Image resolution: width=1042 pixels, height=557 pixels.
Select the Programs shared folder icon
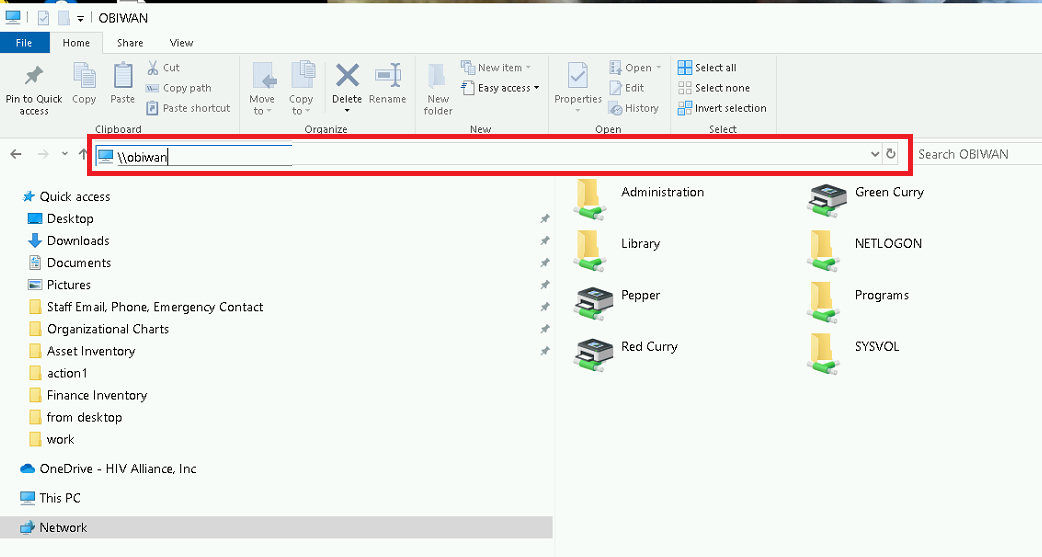point(823,302)
